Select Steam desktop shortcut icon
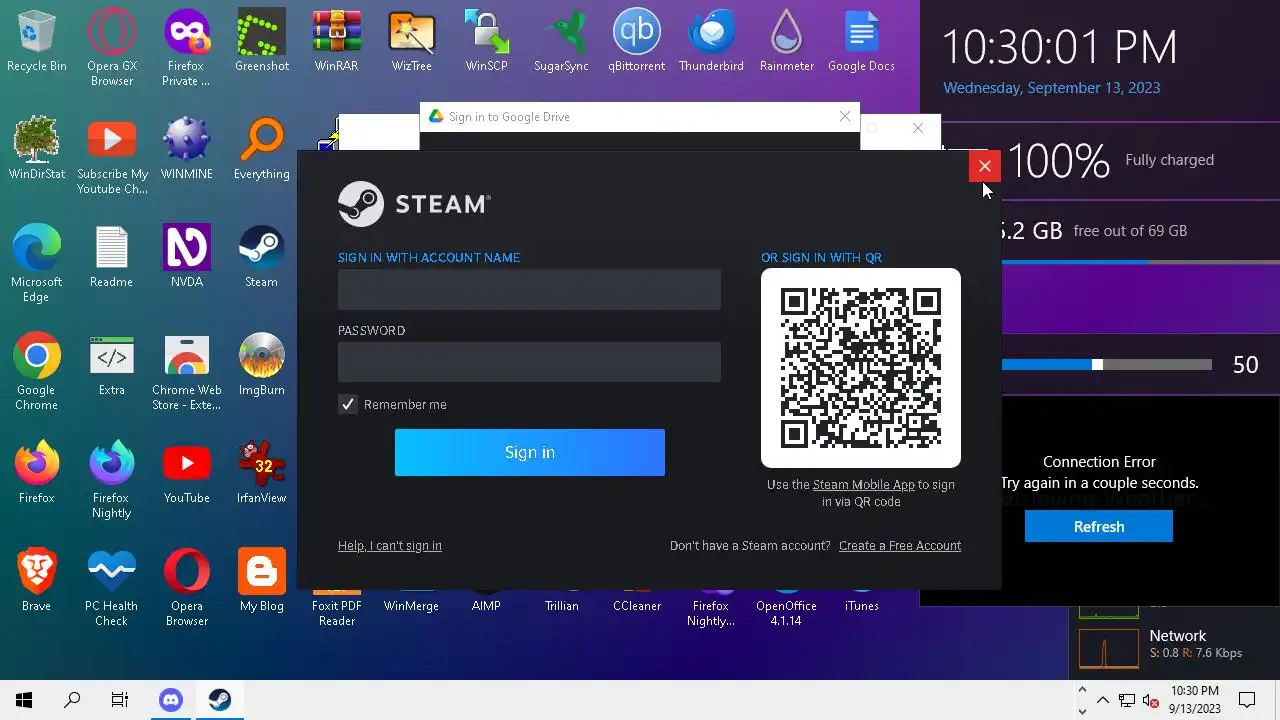 (x=261, y=258)
